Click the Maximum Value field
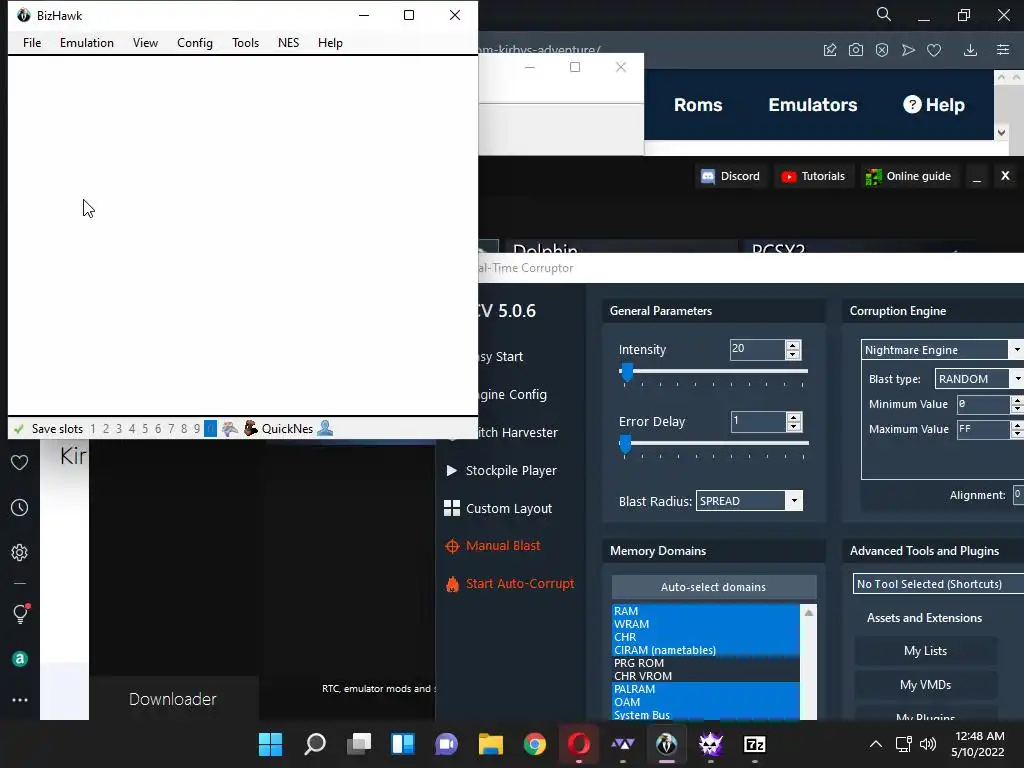The height and width of the screenshot is (768, 1024). (x=984, y=430)
